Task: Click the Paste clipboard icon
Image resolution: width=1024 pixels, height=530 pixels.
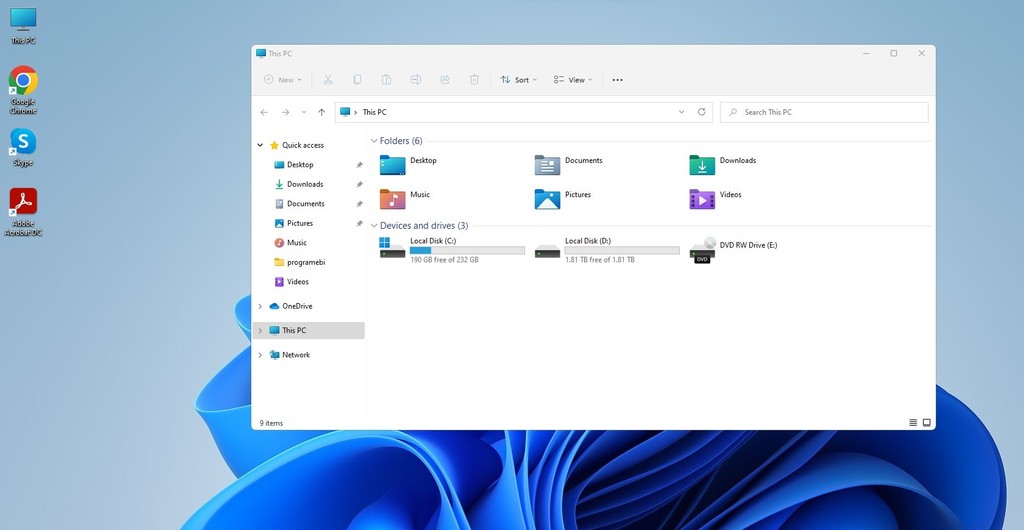Action: [x=387, y=80]
